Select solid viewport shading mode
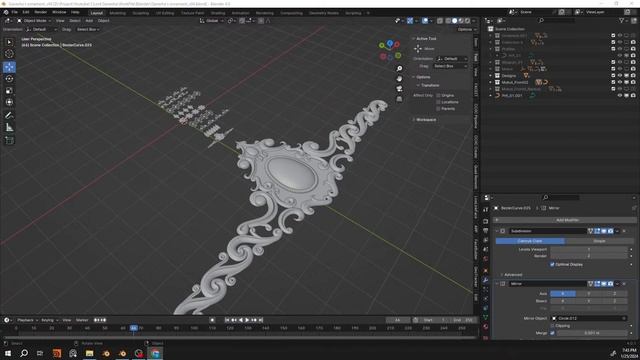Image resolution: width=640 pixels, height=360 pixels. (454, 20)
